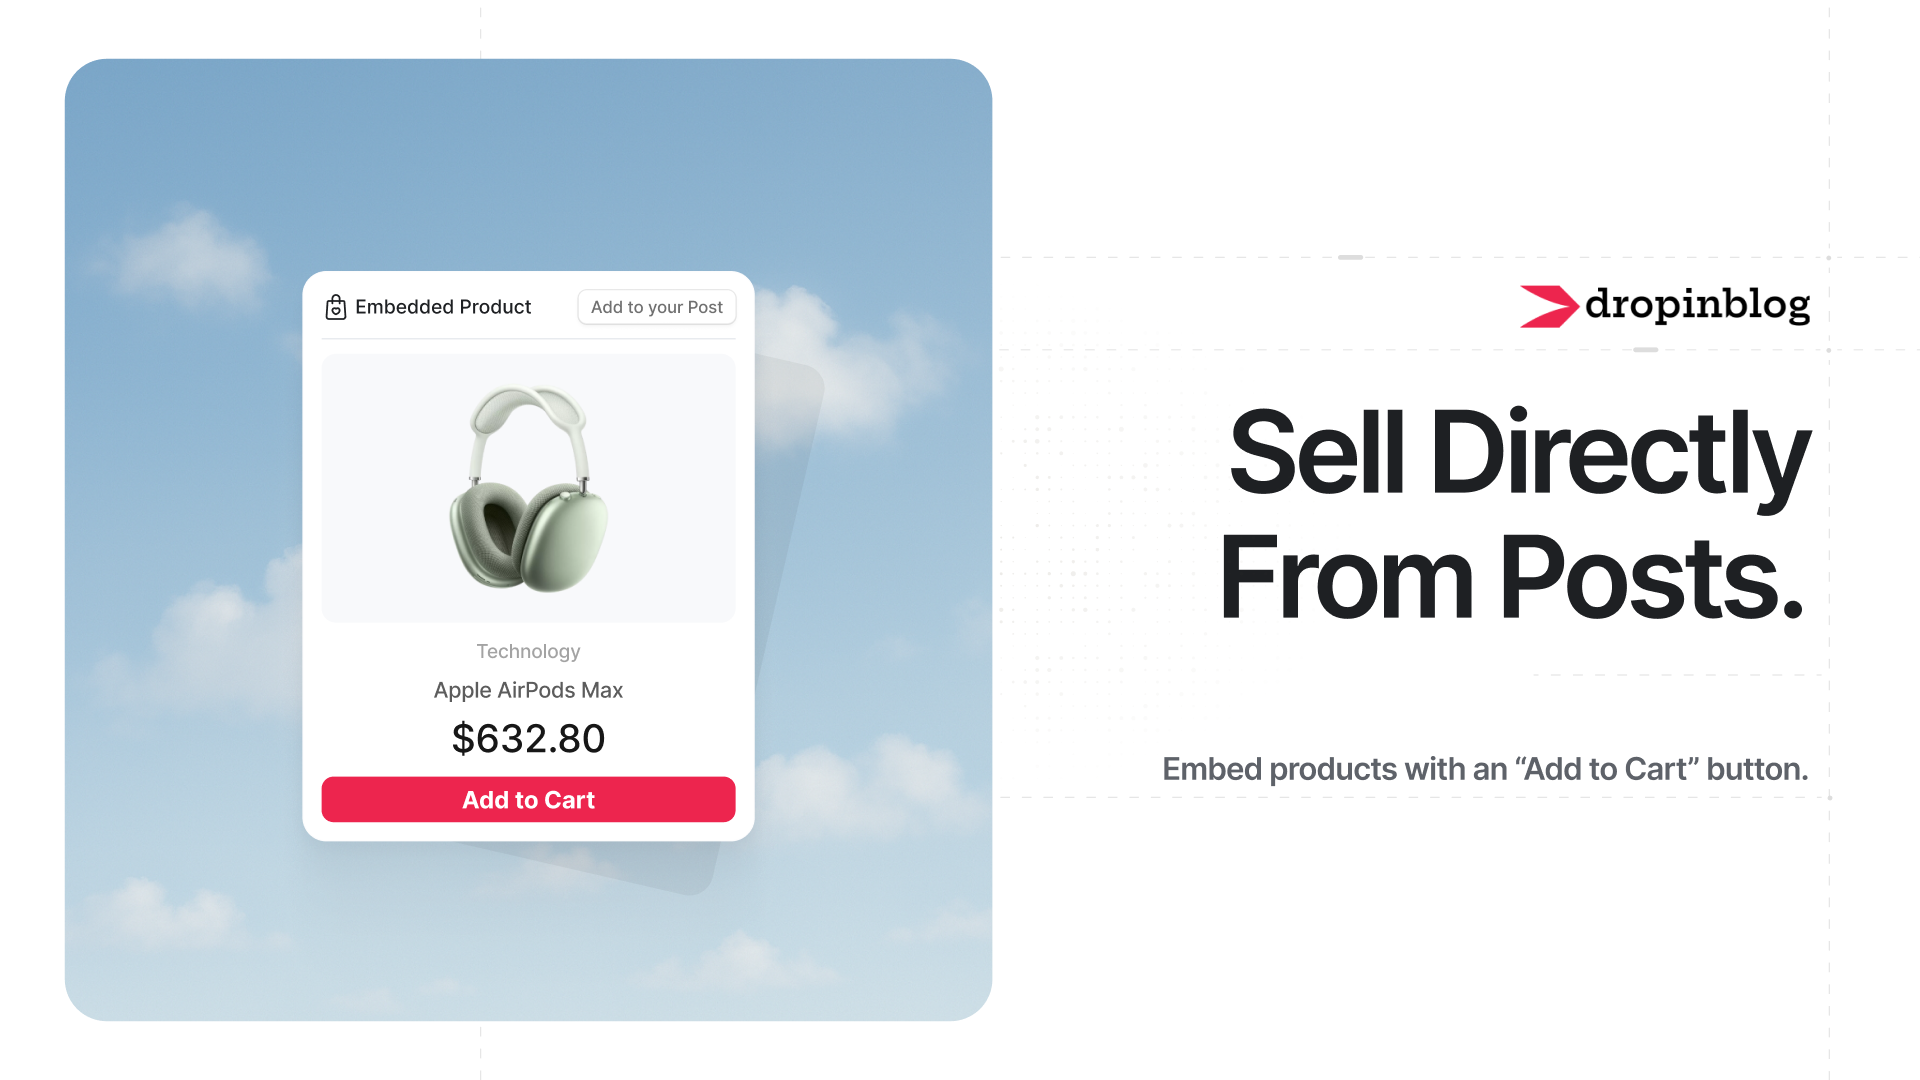Open the dropinblog wordmark text
Image resolution: width=1920 pixels, height=1080 pixels.
tap(1697, 305)
